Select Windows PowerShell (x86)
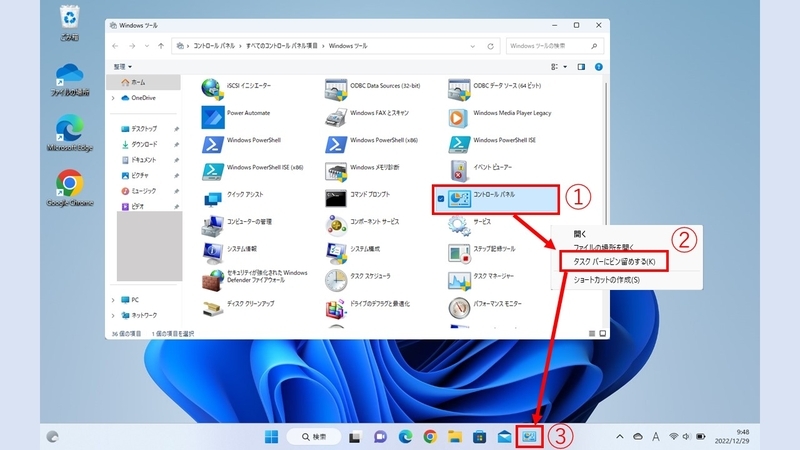 click(x=371, y=143)
